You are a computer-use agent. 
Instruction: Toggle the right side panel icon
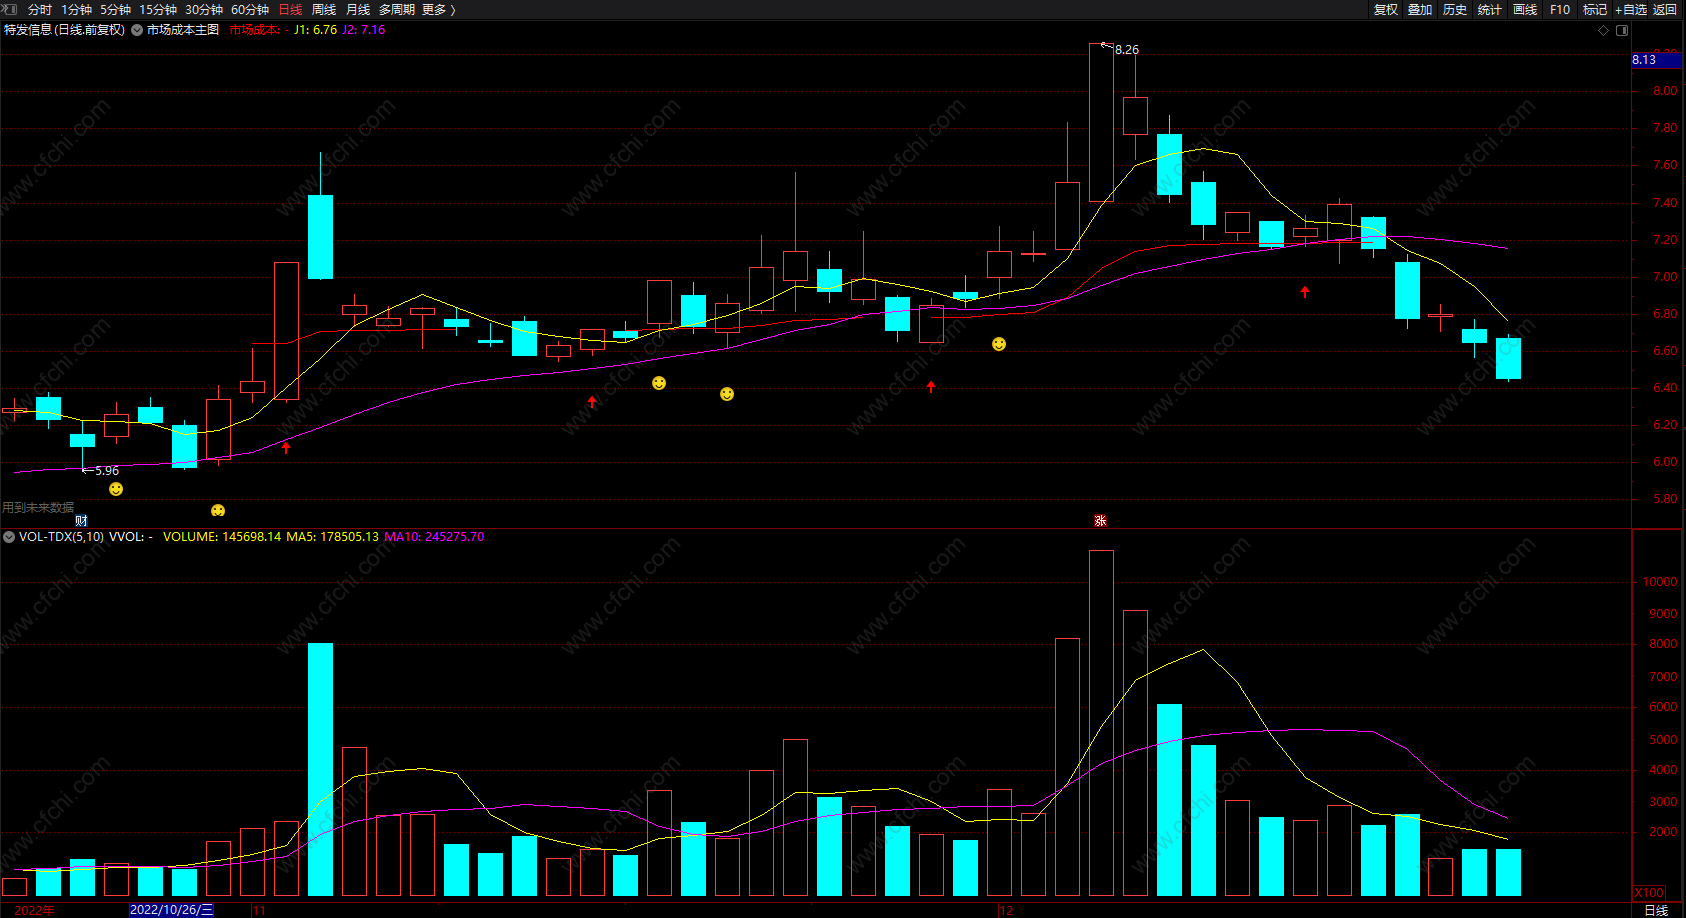pos(1622,30)
